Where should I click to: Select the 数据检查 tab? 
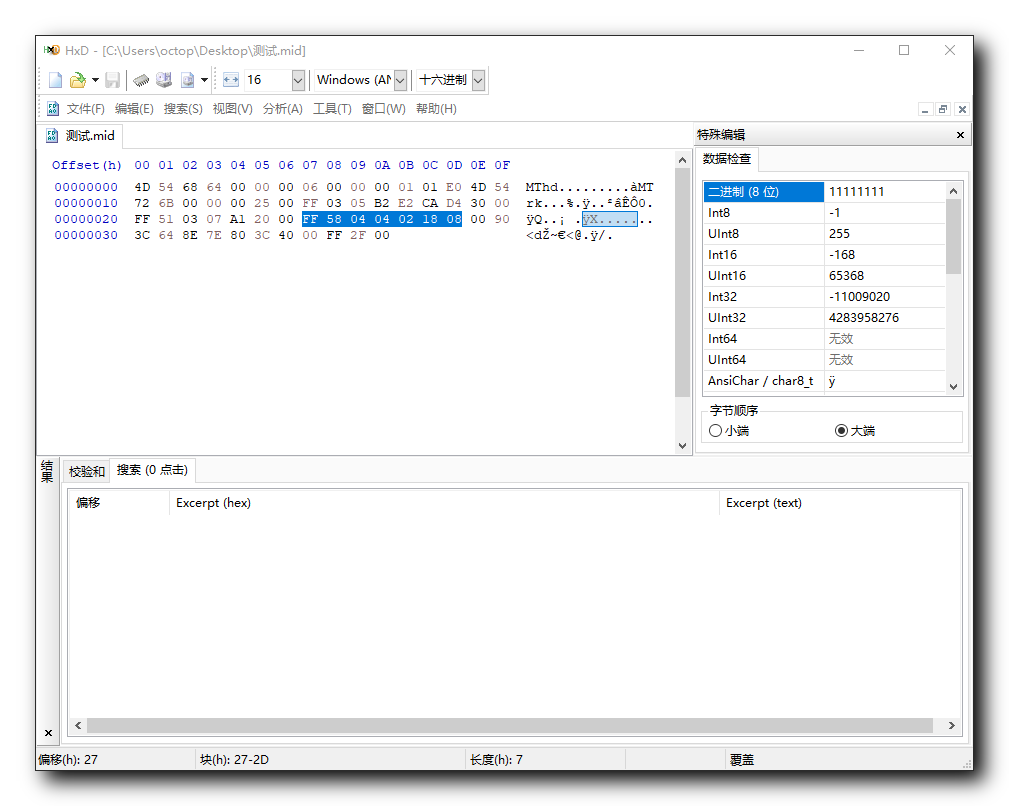pyautogui.click(x=727, y=159)
